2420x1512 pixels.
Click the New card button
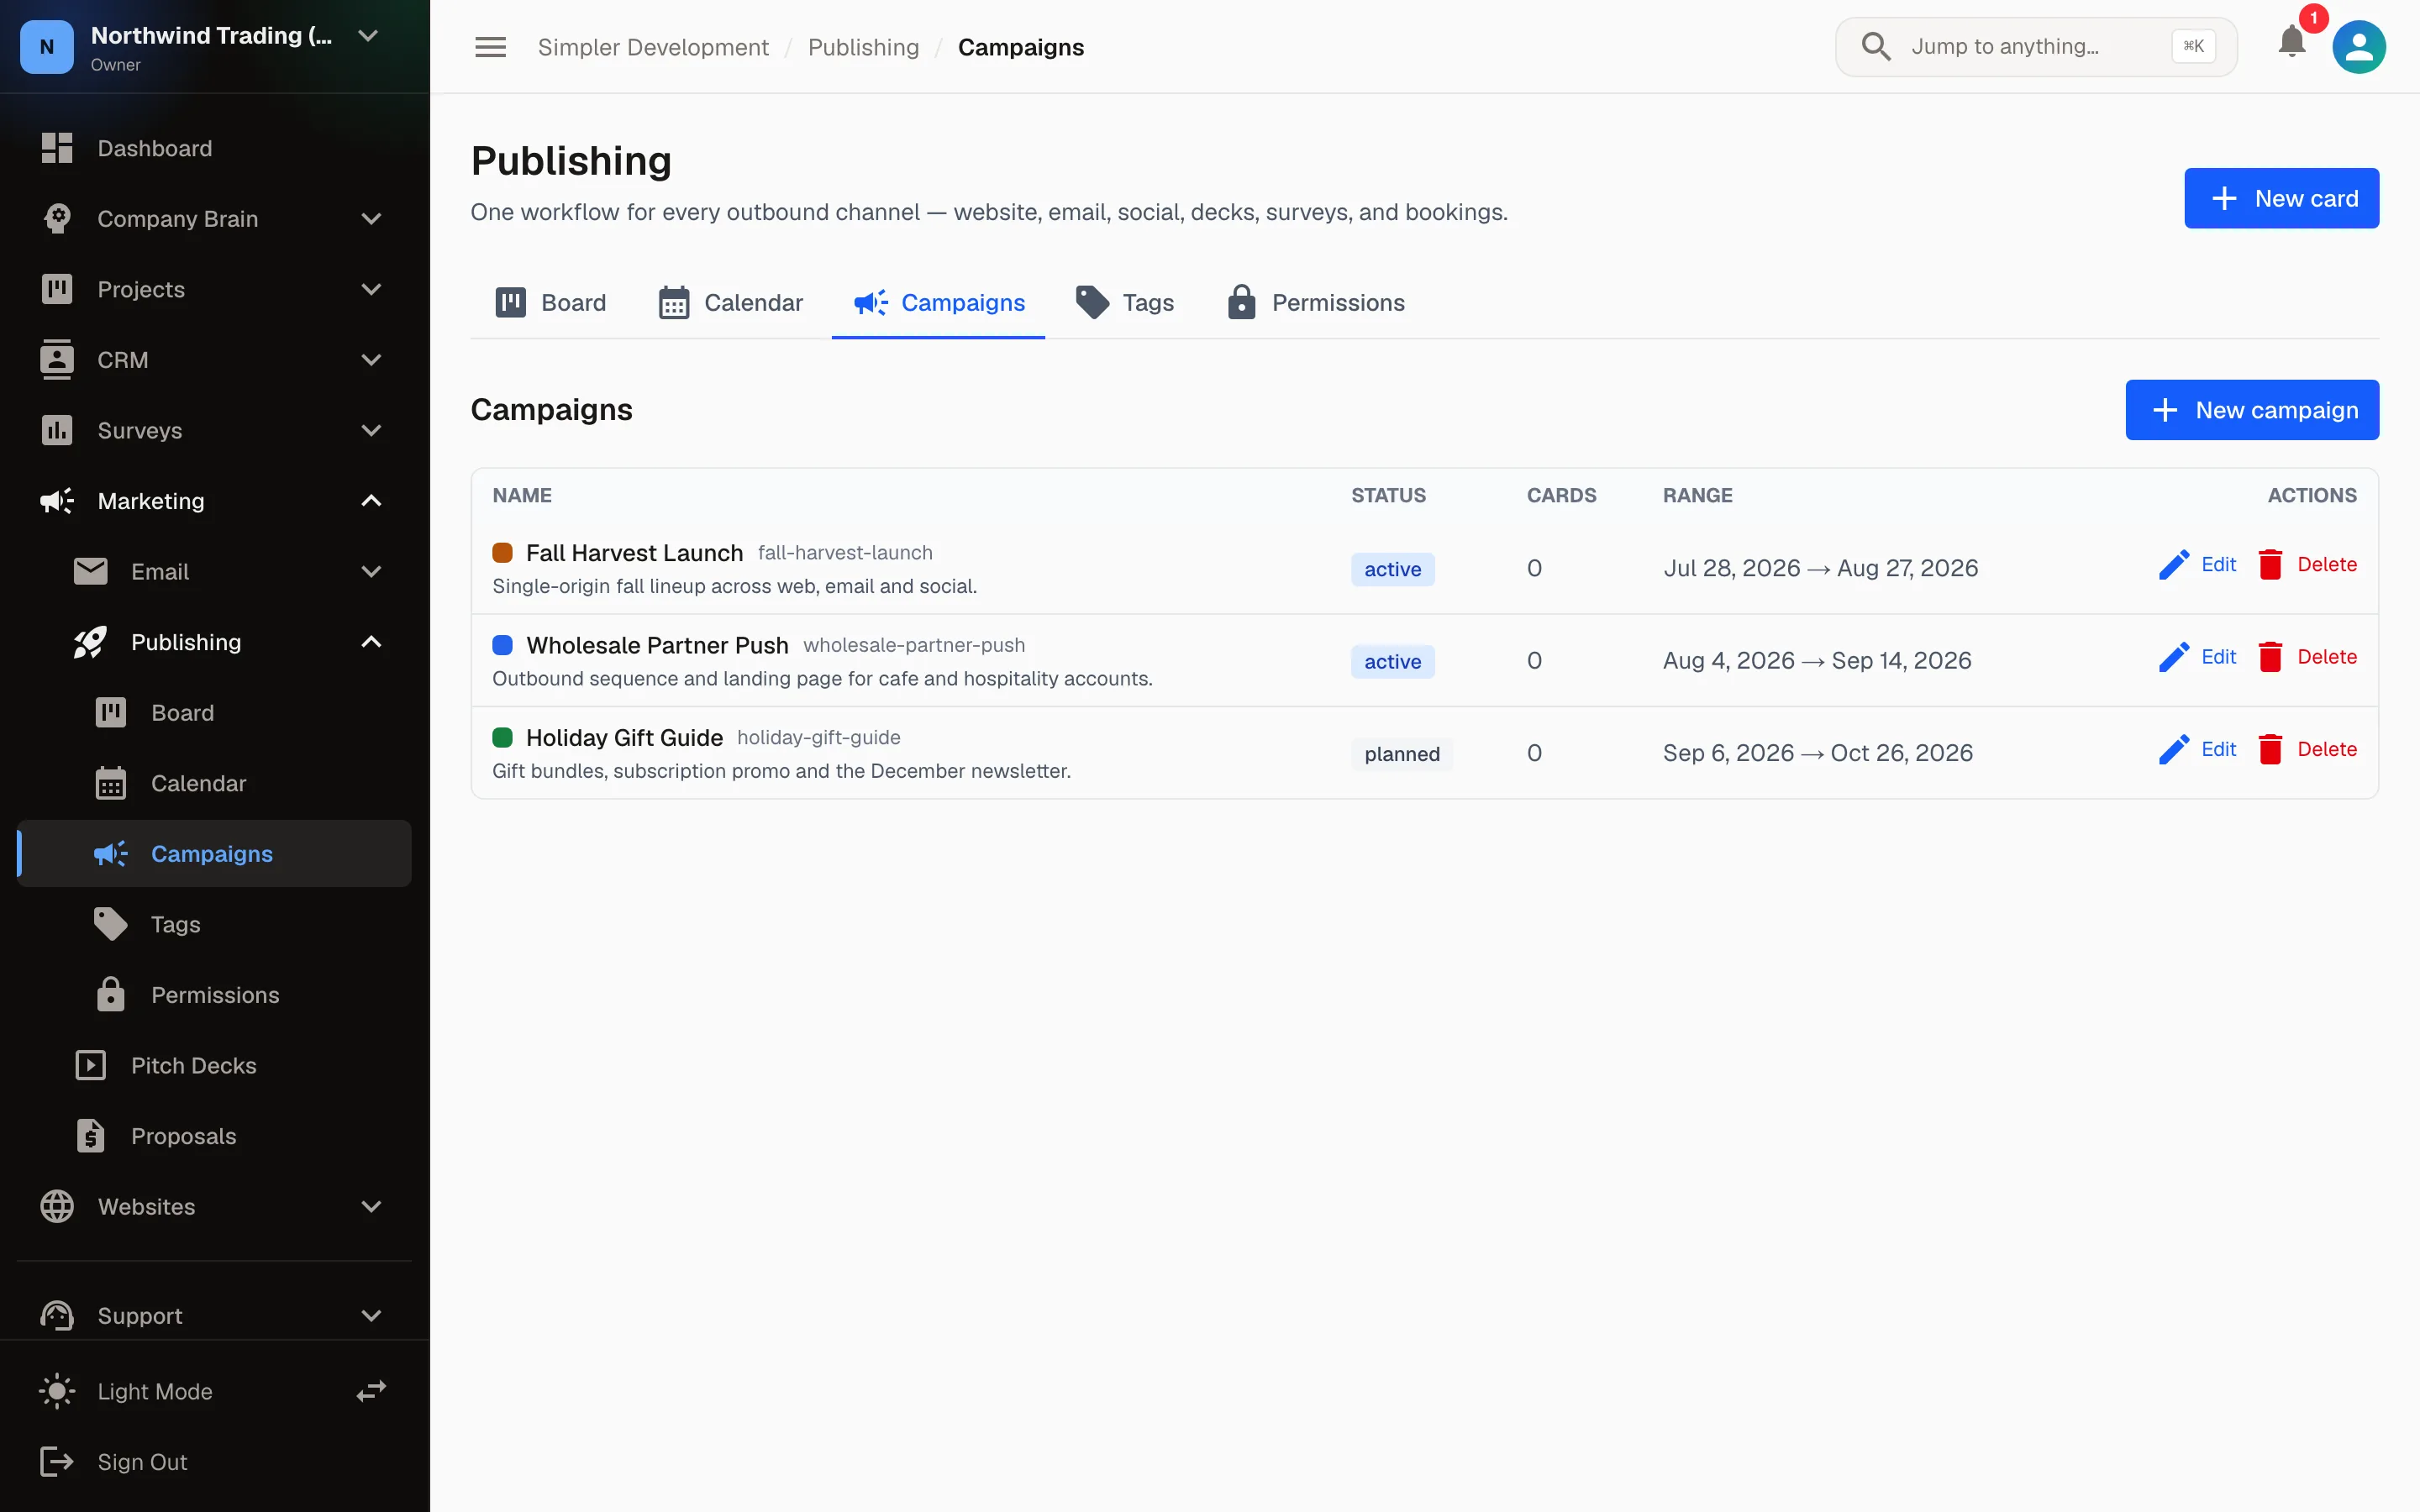click(2281, 198)
